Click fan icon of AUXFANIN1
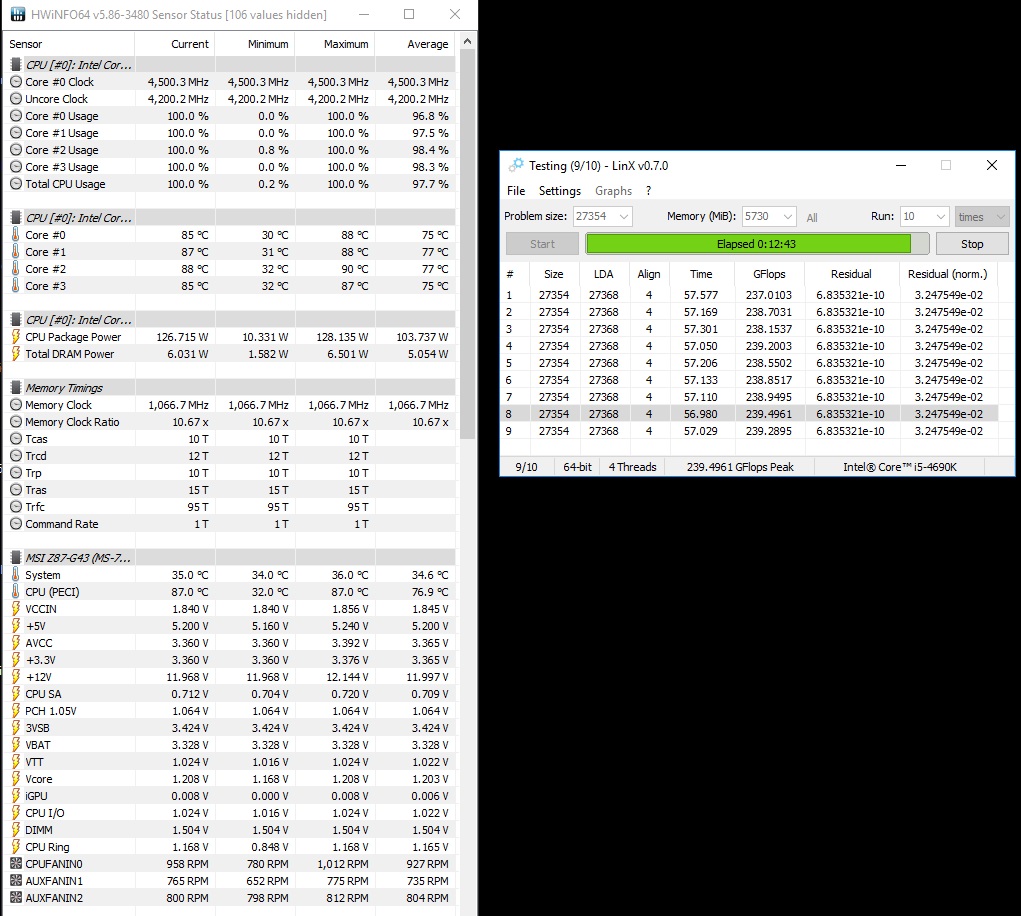Screen dimensions: 1021x916 pyautogui.click(x=16, y=880)
